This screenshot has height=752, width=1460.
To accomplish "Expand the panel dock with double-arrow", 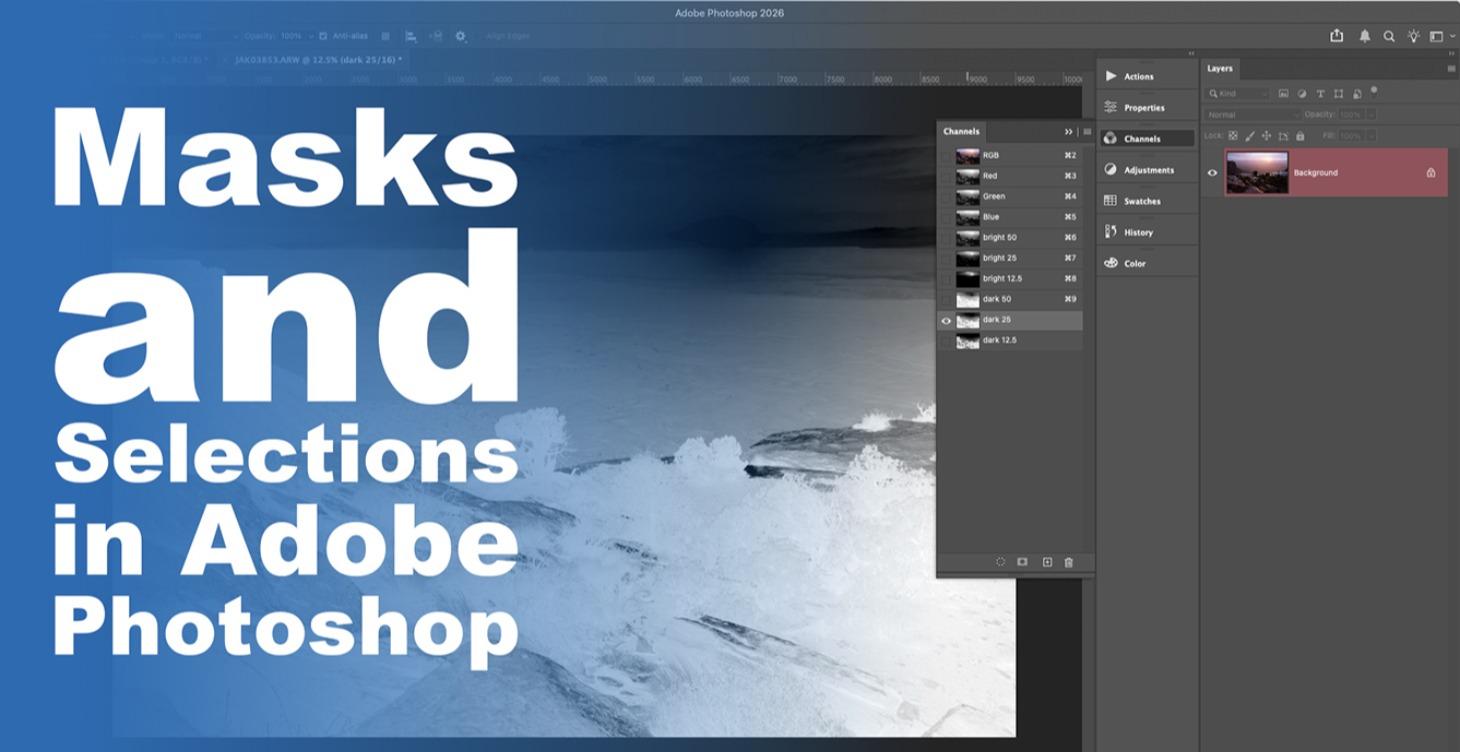I will [1191, 54].
